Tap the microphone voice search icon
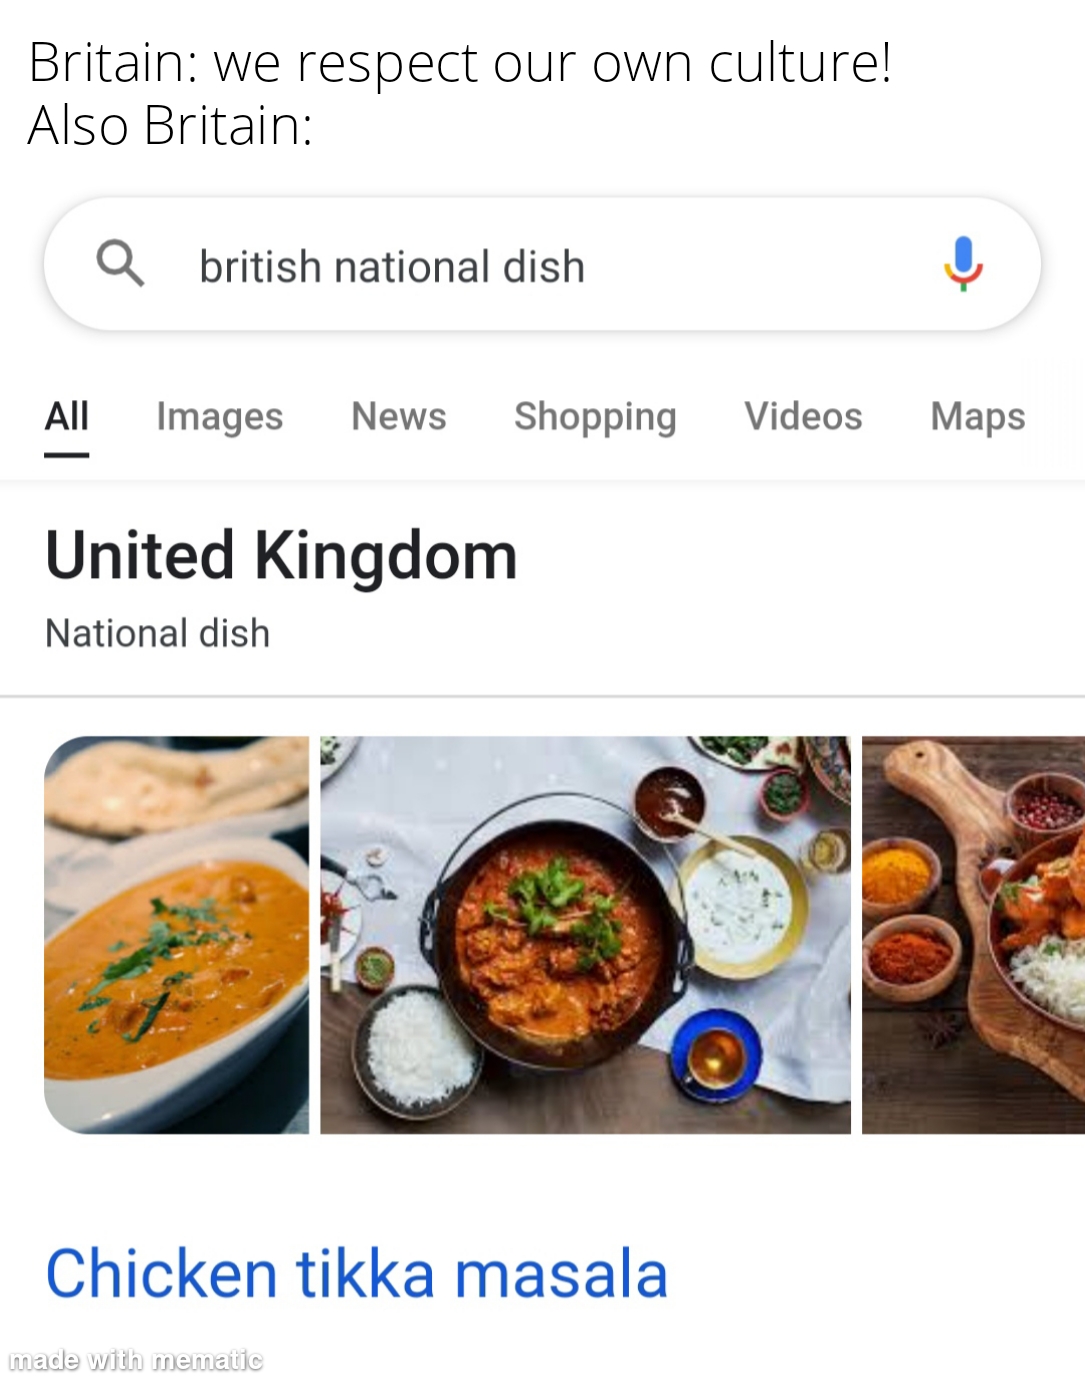 [x=963, y=264]
